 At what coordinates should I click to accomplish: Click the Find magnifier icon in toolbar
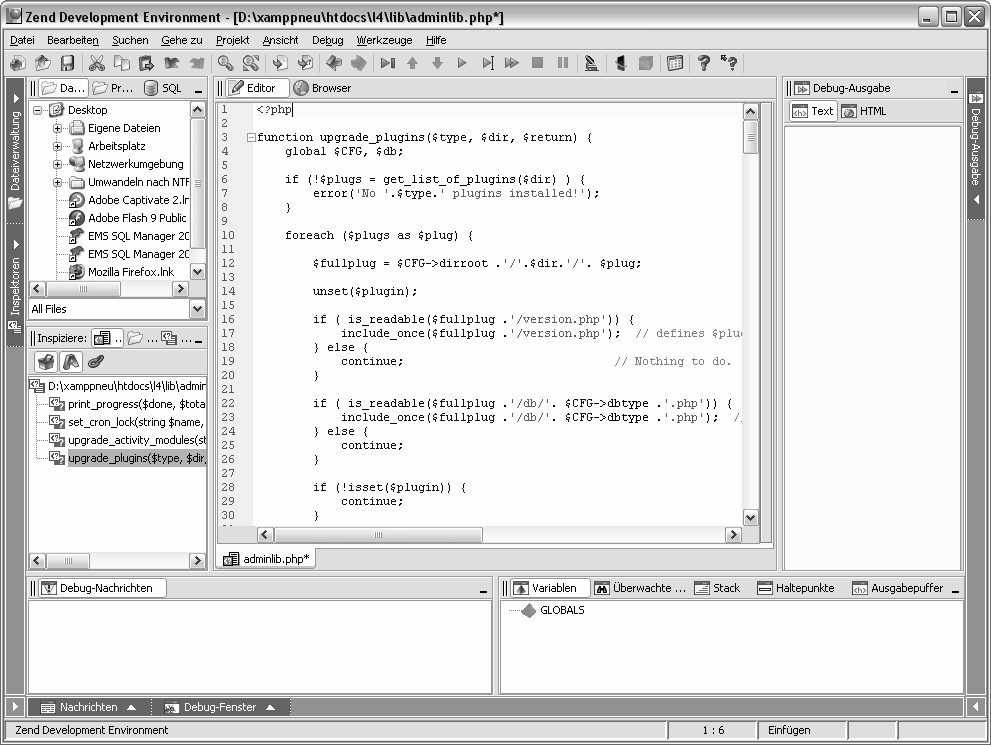tap(226, 63)
